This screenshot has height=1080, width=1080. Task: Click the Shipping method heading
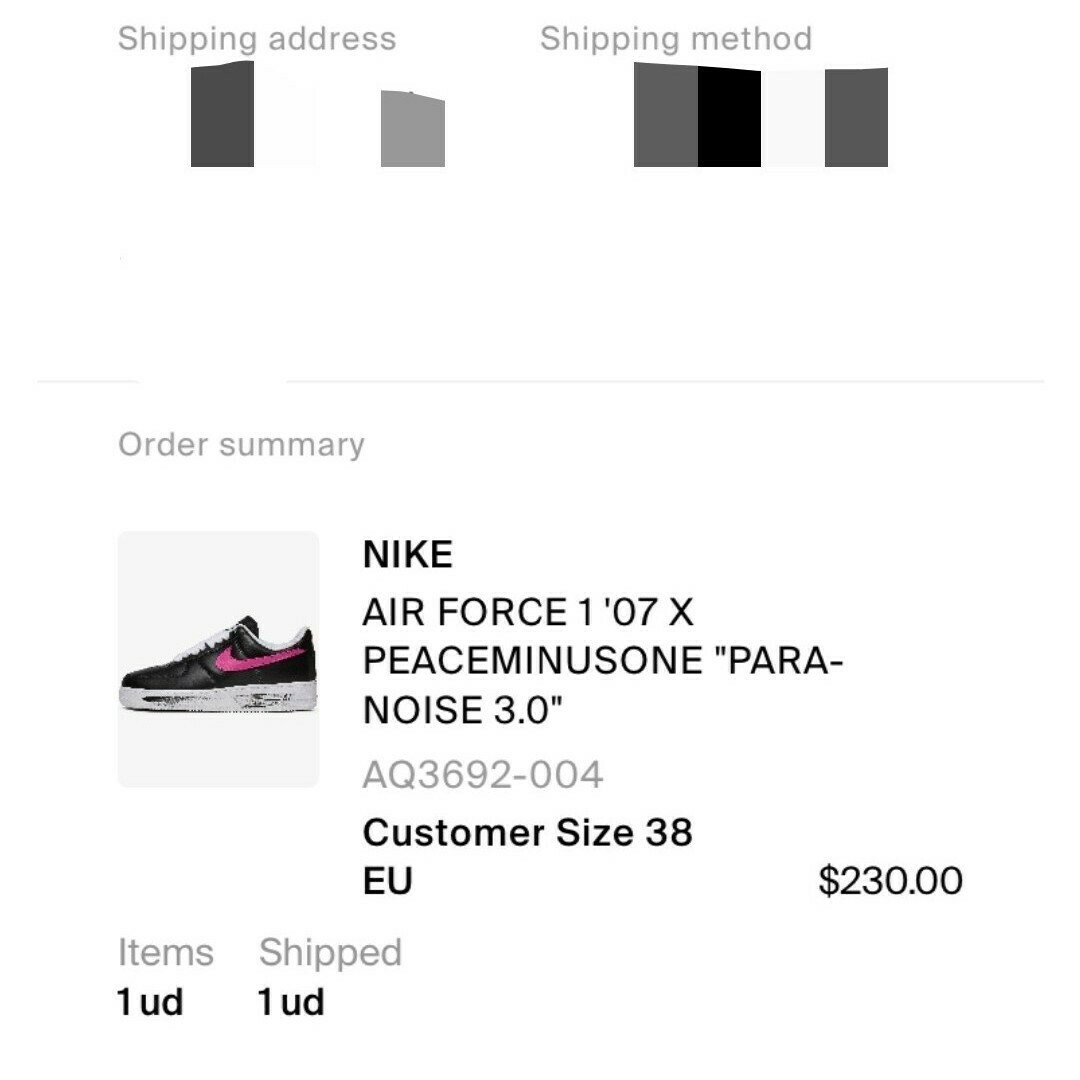click(x=676, y=39)
